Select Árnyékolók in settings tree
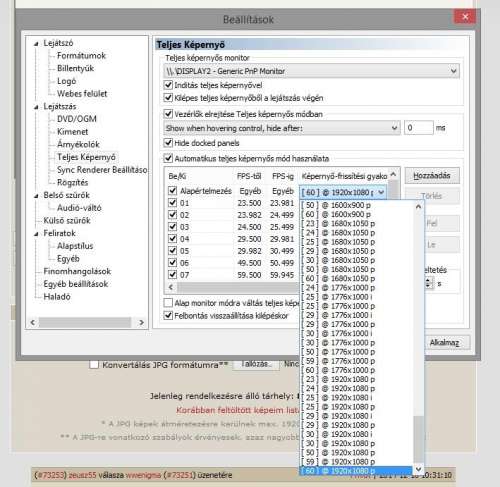500x487 pixels. pos(78,144)
